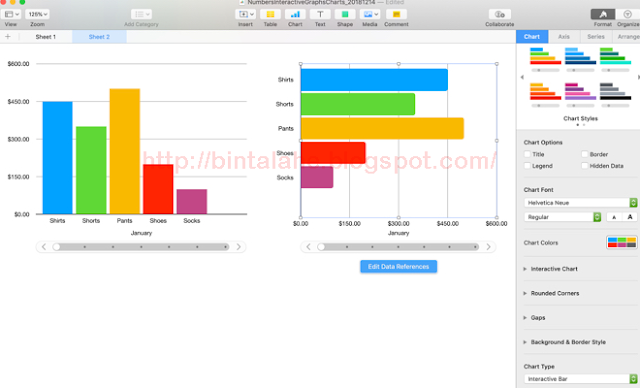This screenshot has width=640, height=388.
Task: Select the blue Shirts column in left chart
Action: pyautogui.click(x=58, y=157)
